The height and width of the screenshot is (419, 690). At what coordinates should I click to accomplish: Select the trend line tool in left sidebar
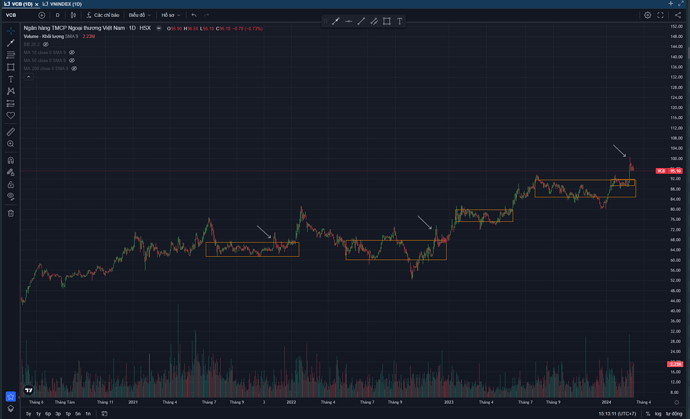[x=11, y=43]
